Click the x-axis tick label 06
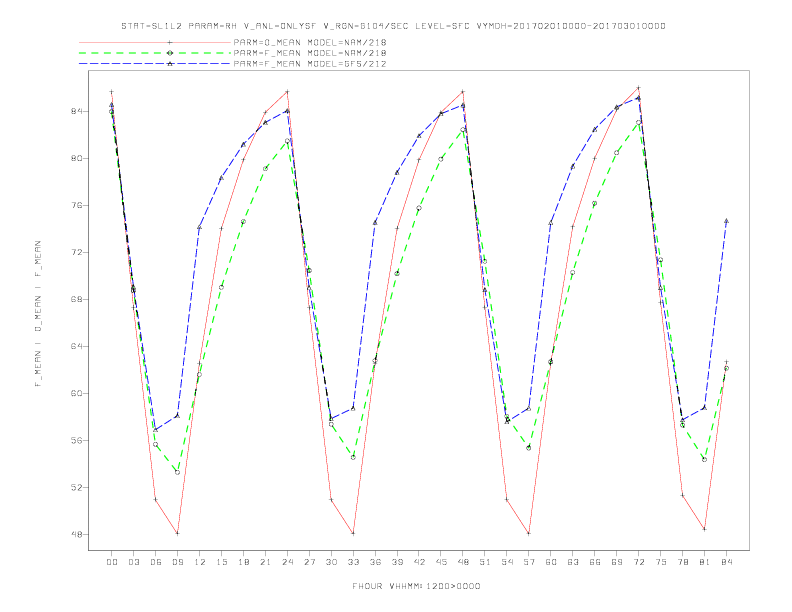 pyautogui.click(x=156, y=562)
